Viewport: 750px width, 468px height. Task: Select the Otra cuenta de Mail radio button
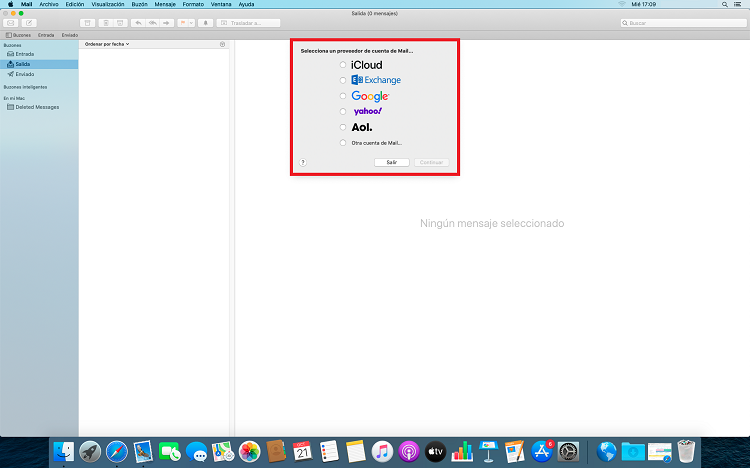342,143
